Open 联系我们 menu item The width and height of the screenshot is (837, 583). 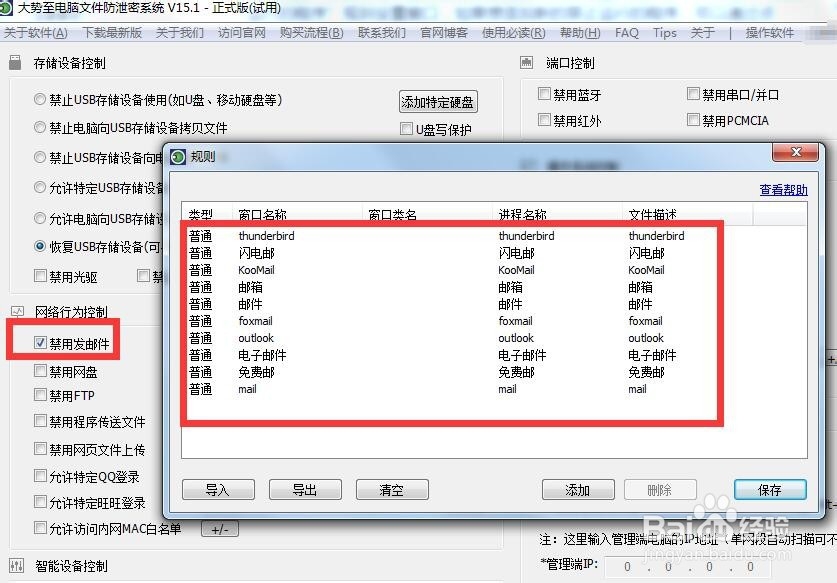click(x=382, y=33)
